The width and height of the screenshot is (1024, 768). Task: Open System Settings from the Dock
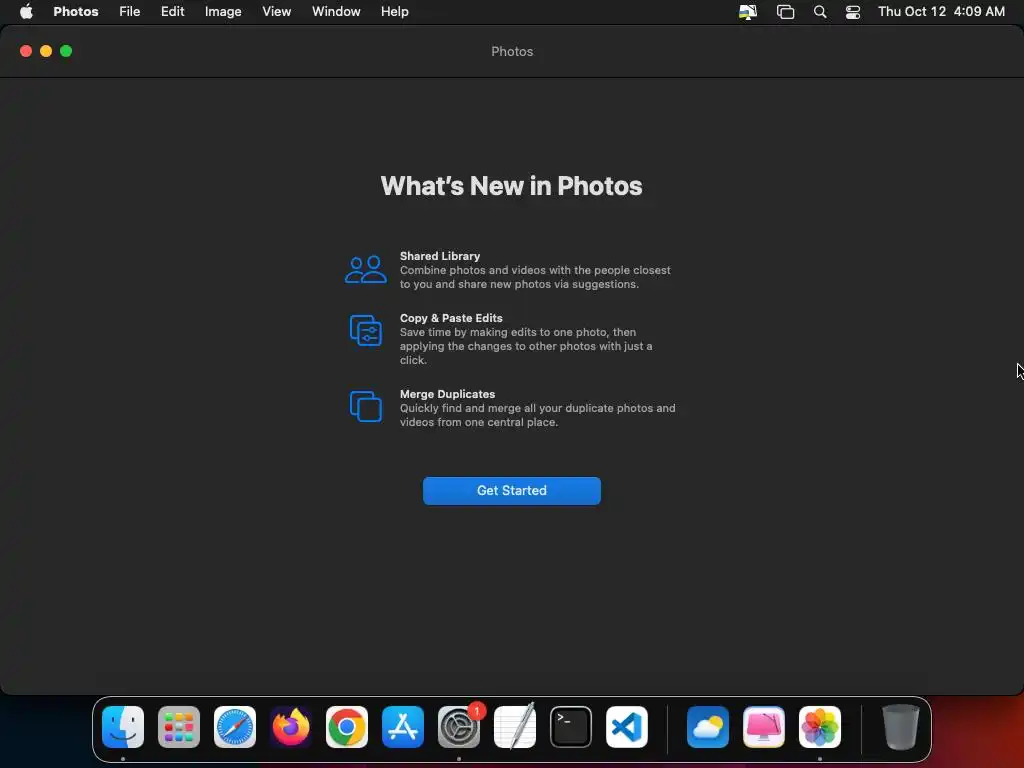point(458,727)
